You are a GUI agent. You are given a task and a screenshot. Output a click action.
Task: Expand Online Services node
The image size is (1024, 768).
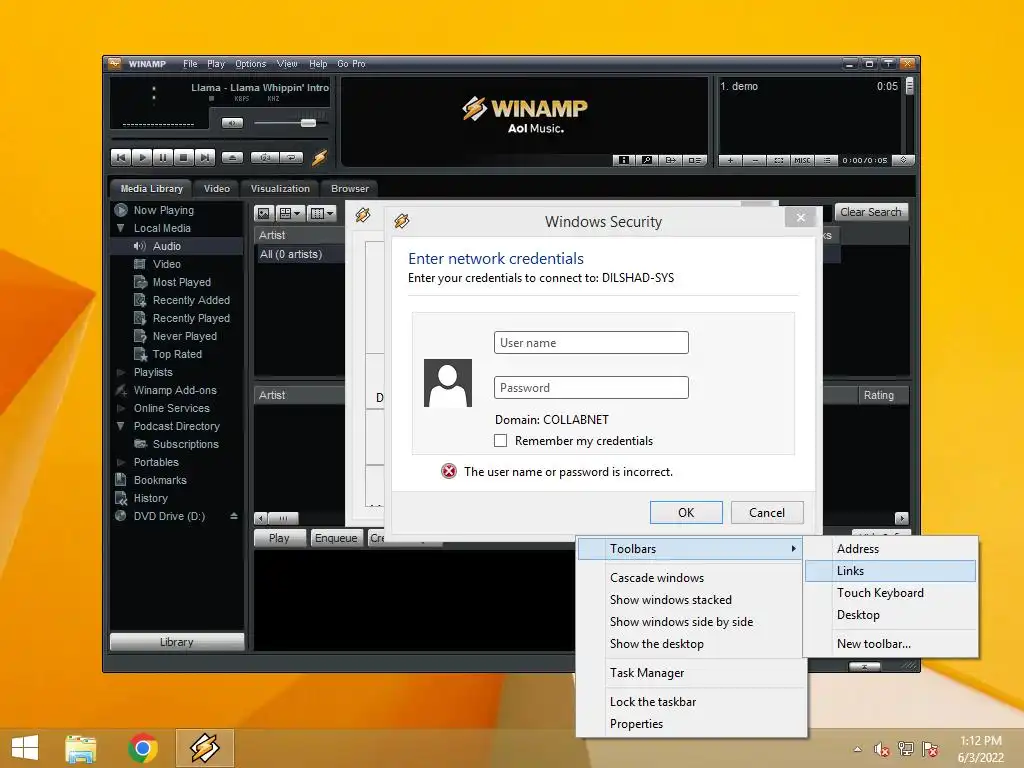[x=120, y=408]
